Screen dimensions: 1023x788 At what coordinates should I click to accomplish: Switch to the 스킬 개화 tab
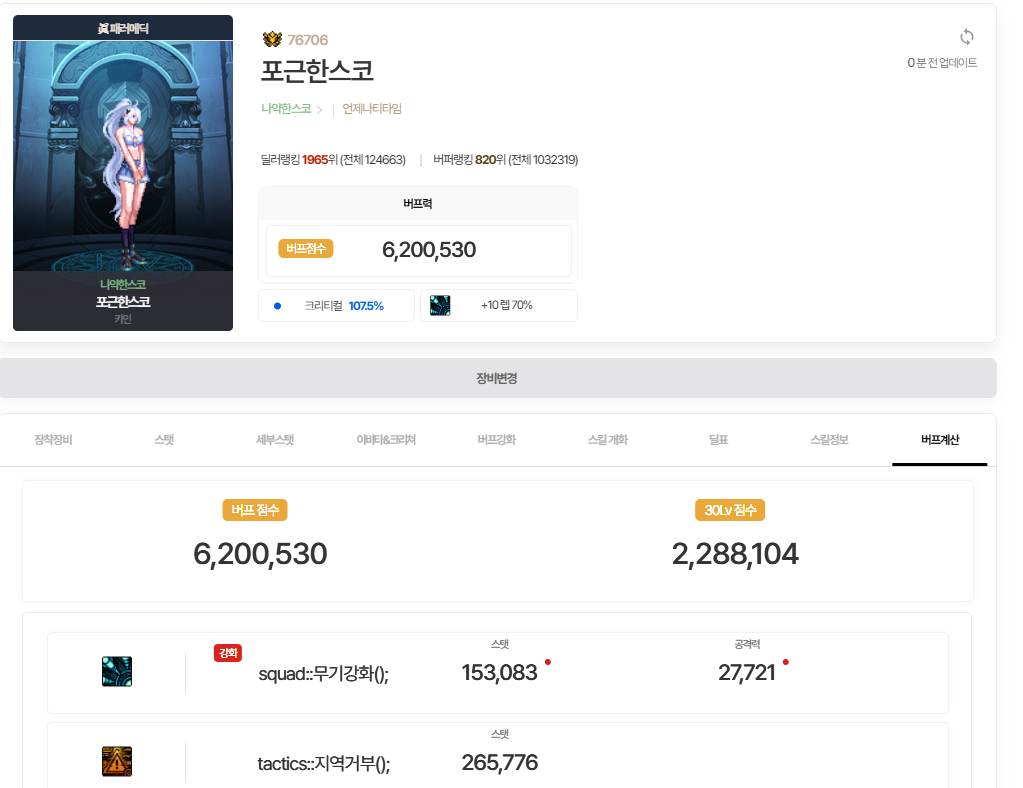608,440
